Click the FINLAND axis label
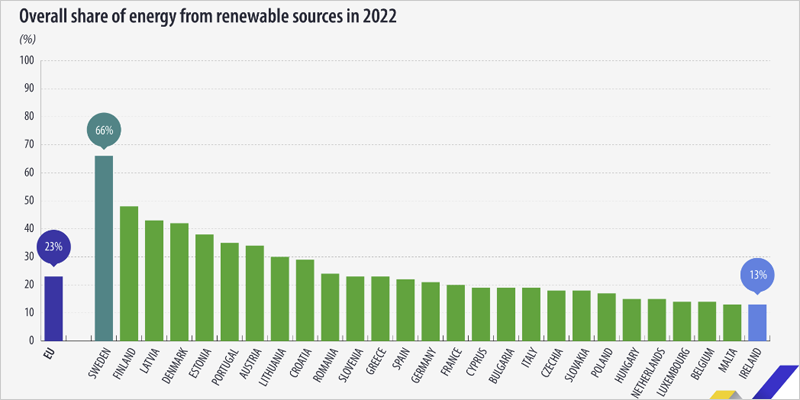 123,365
